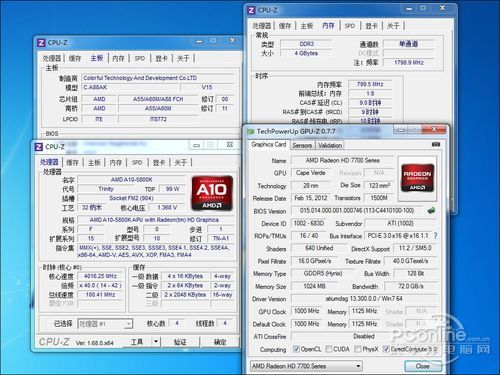Close the GPU-Z window with red X

tap(434, 129)
